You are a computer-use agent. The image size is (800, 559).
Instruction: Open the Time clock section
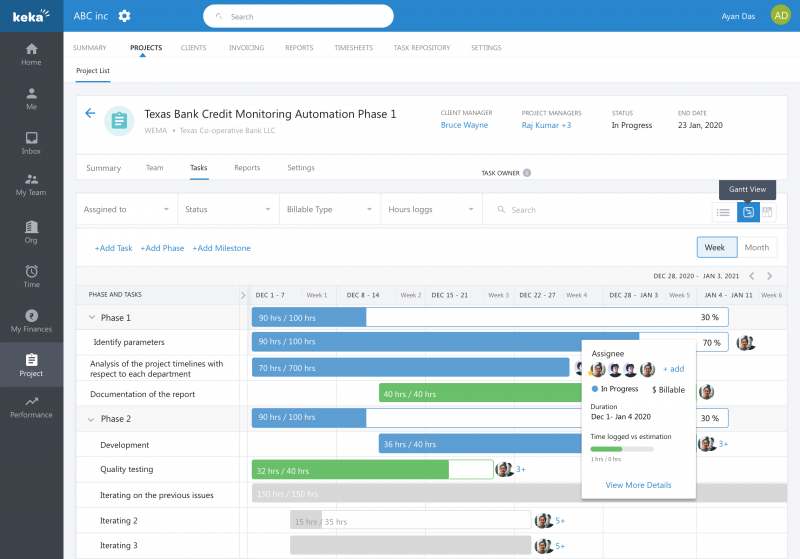pos(31,276)
